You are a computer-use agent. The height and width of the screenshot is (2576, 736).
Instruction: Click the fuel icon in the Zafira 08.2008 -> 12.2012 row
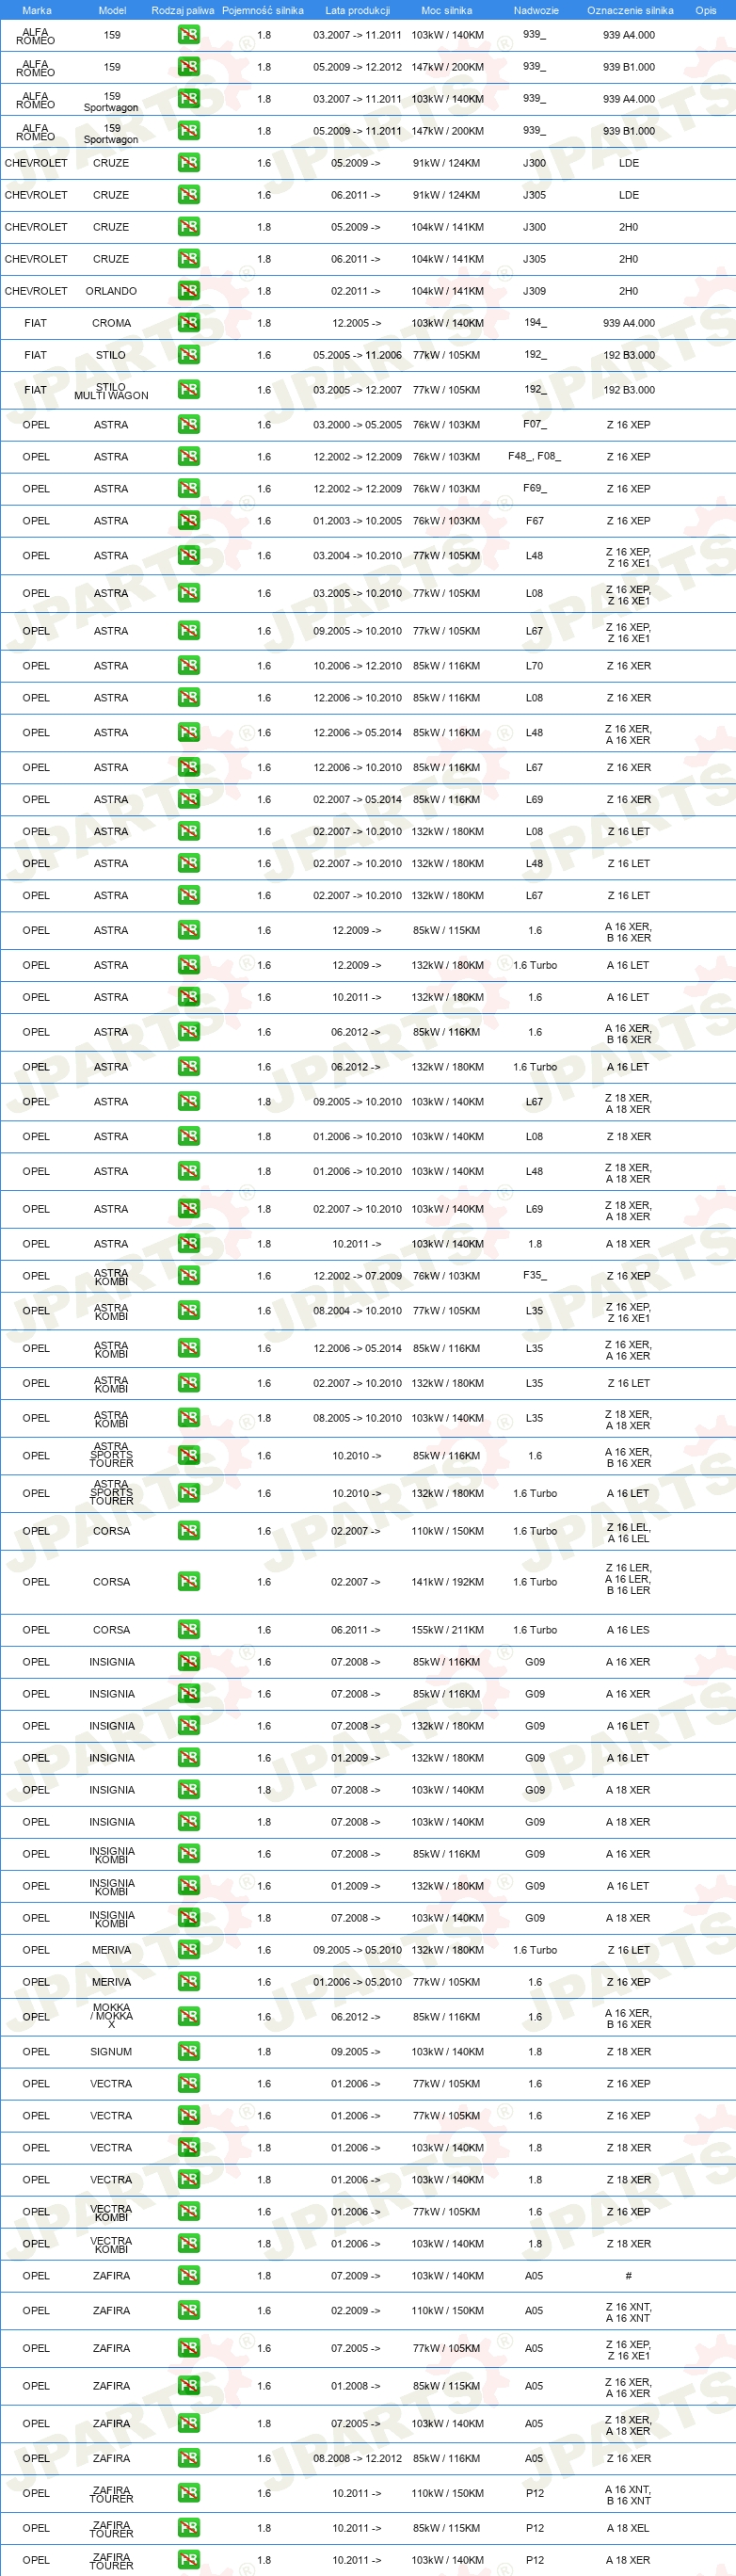pyautogui.click(x=188, y=2457)
